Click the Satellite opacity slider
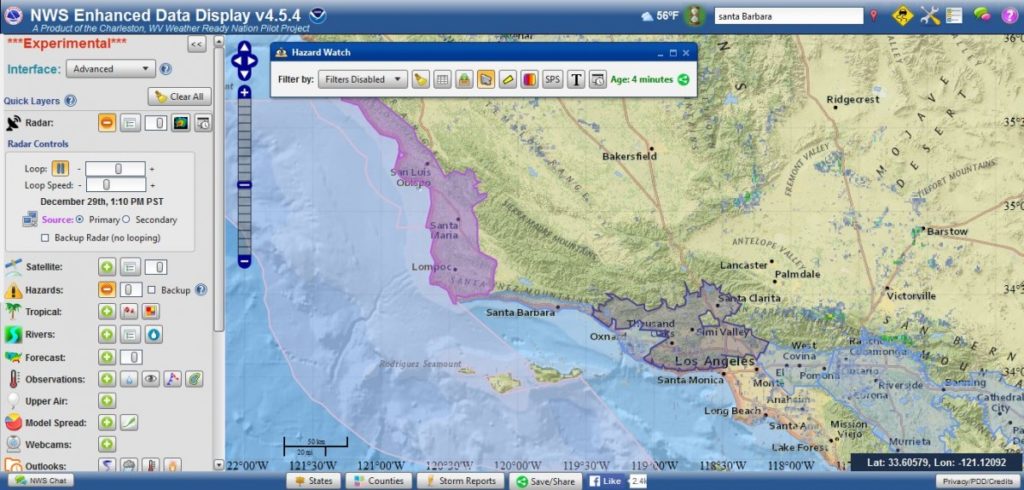 [x=155, y=267]
